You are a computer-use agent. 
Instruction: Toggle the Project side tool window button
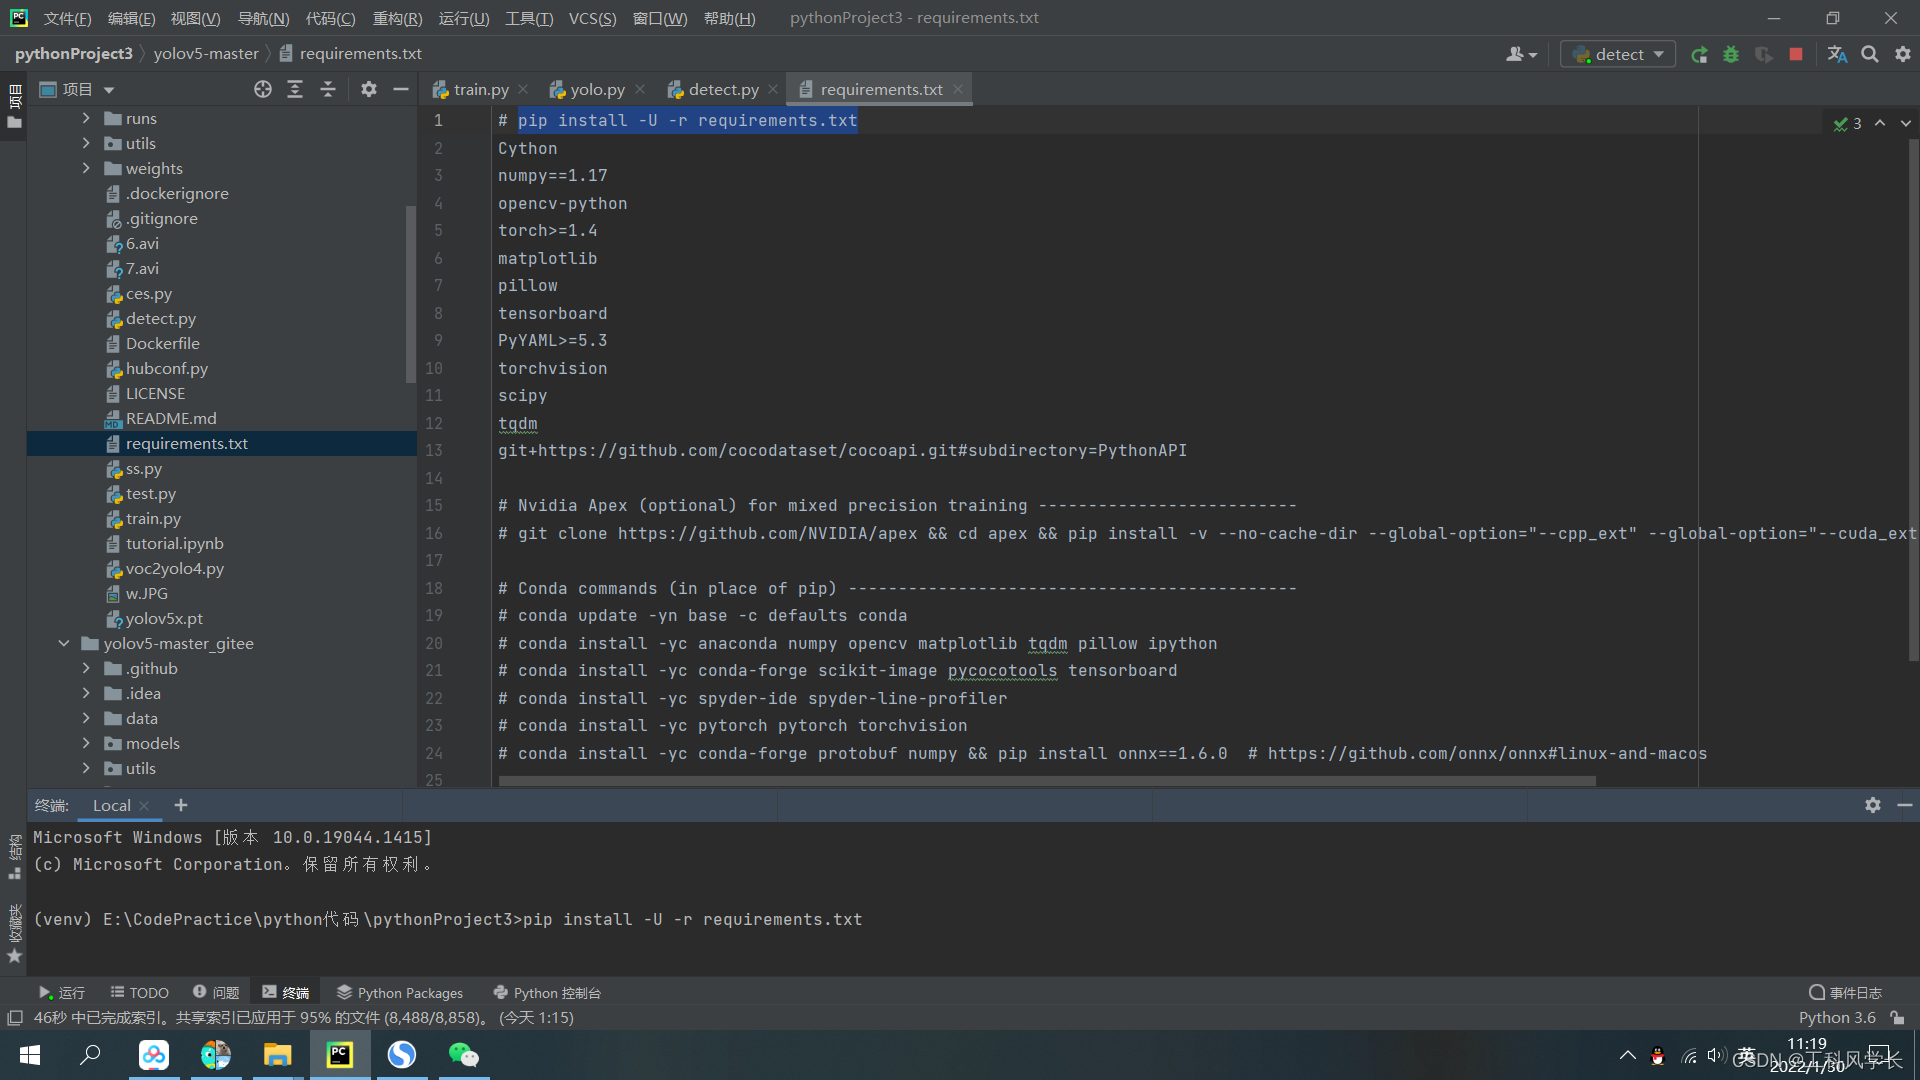point(14,106)
